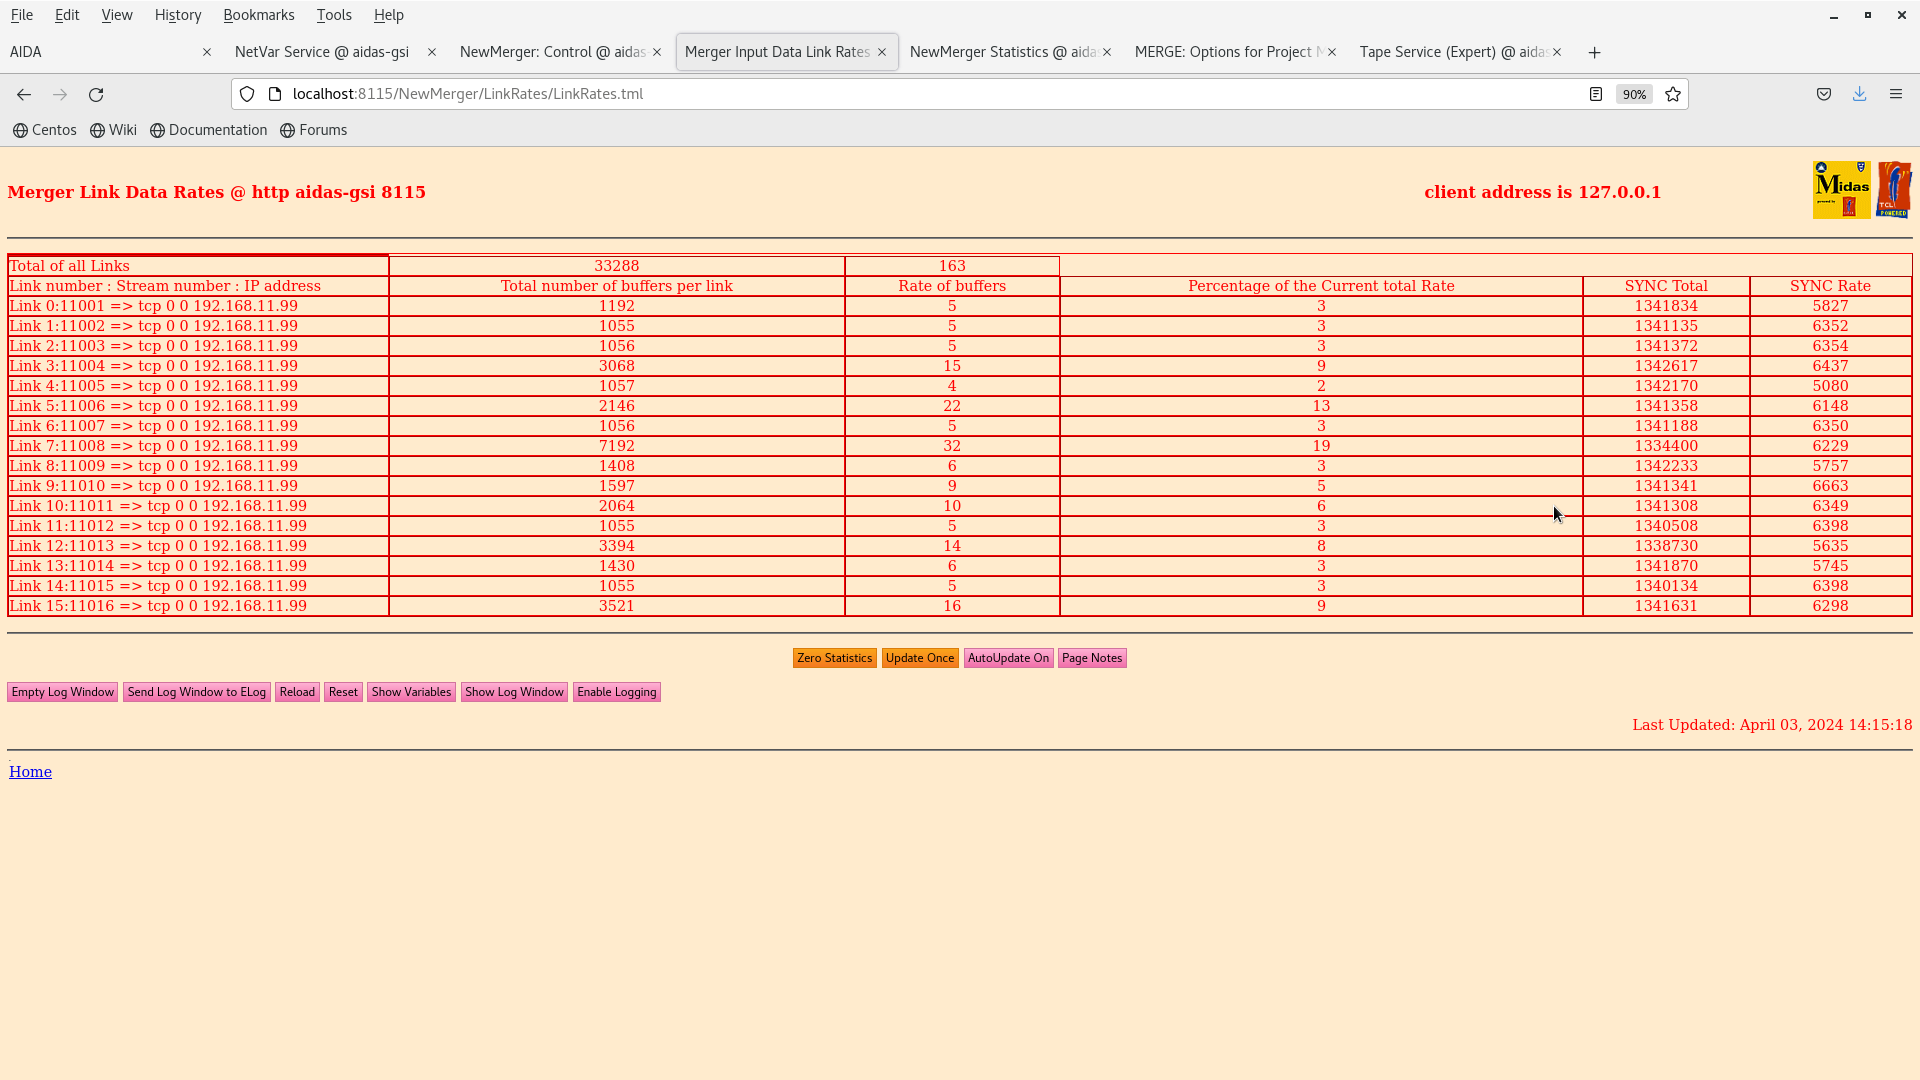Open the Bookmarks menu

pos(259,15)
